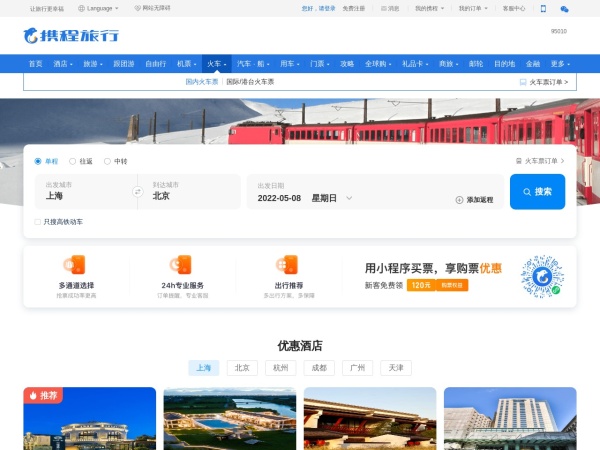Expand the departure date picker arrow
The width and height of the screenshot is (600, 450).
tap(349, 198)
